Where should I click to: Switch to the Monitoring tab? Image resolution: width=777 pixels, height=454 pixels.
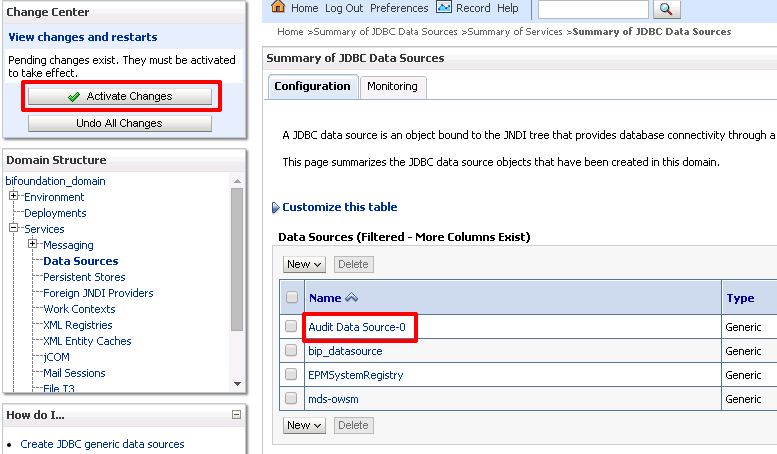[x=392, y=87]
